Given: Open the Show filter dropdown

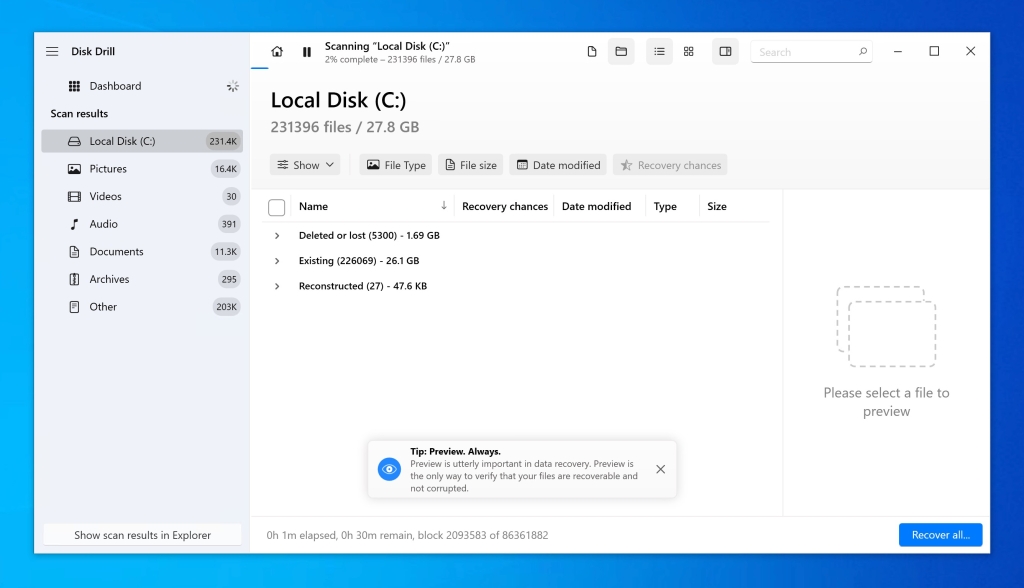Looking at the screenshot, I should tap(304, 164).
